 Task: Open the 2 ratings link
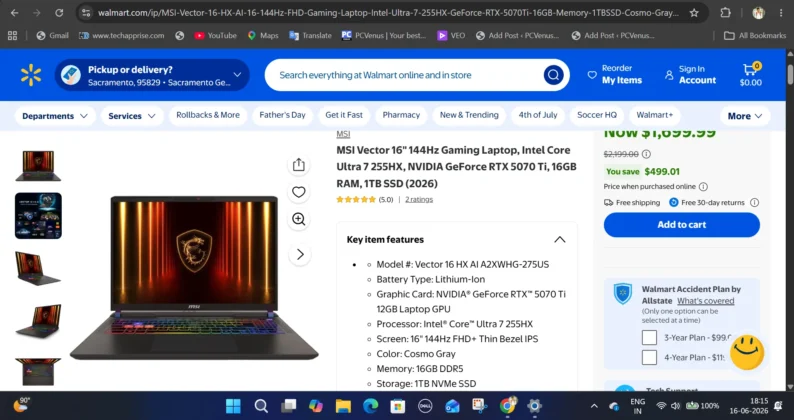coord(419,200)
